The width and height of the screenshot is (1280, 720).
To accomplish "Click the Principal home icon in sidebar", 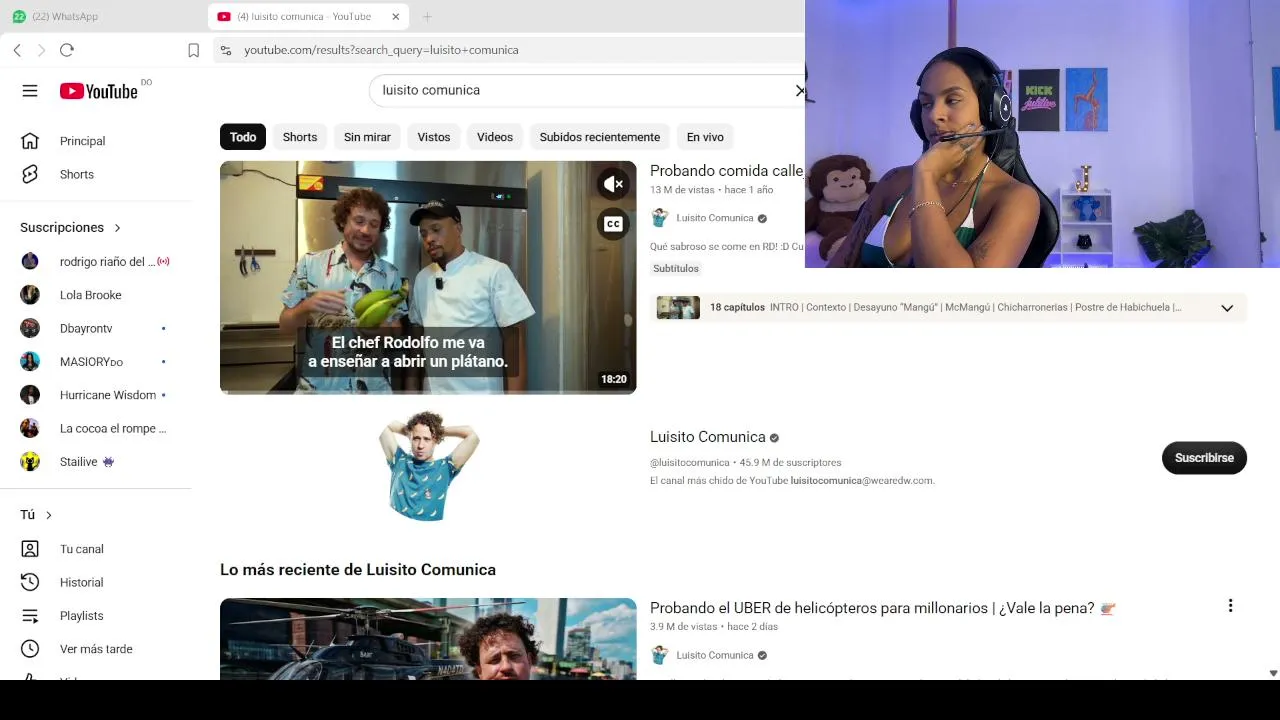I will click(30, 141).
